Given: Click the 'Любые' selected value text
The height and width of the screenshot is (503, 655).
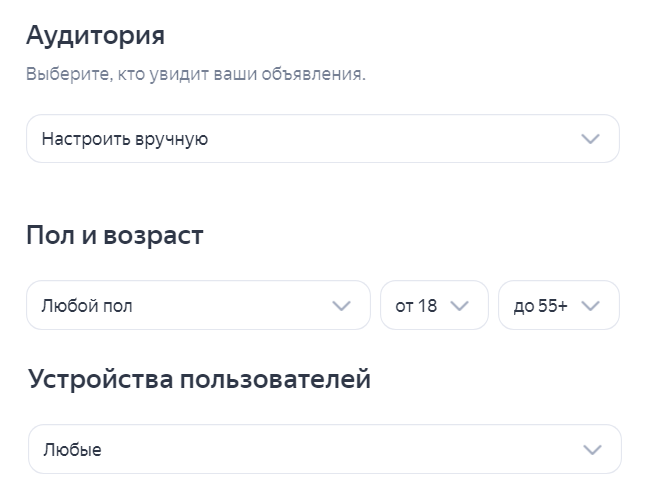Looking at the screenshot, I should (72, 450).
